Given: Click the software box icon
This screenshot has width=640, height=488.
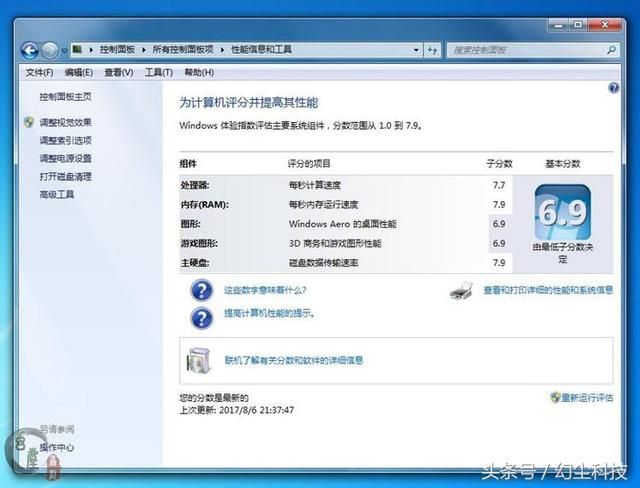Looking at the screenshot, I should pyautogui.click(x=199, y=360).
